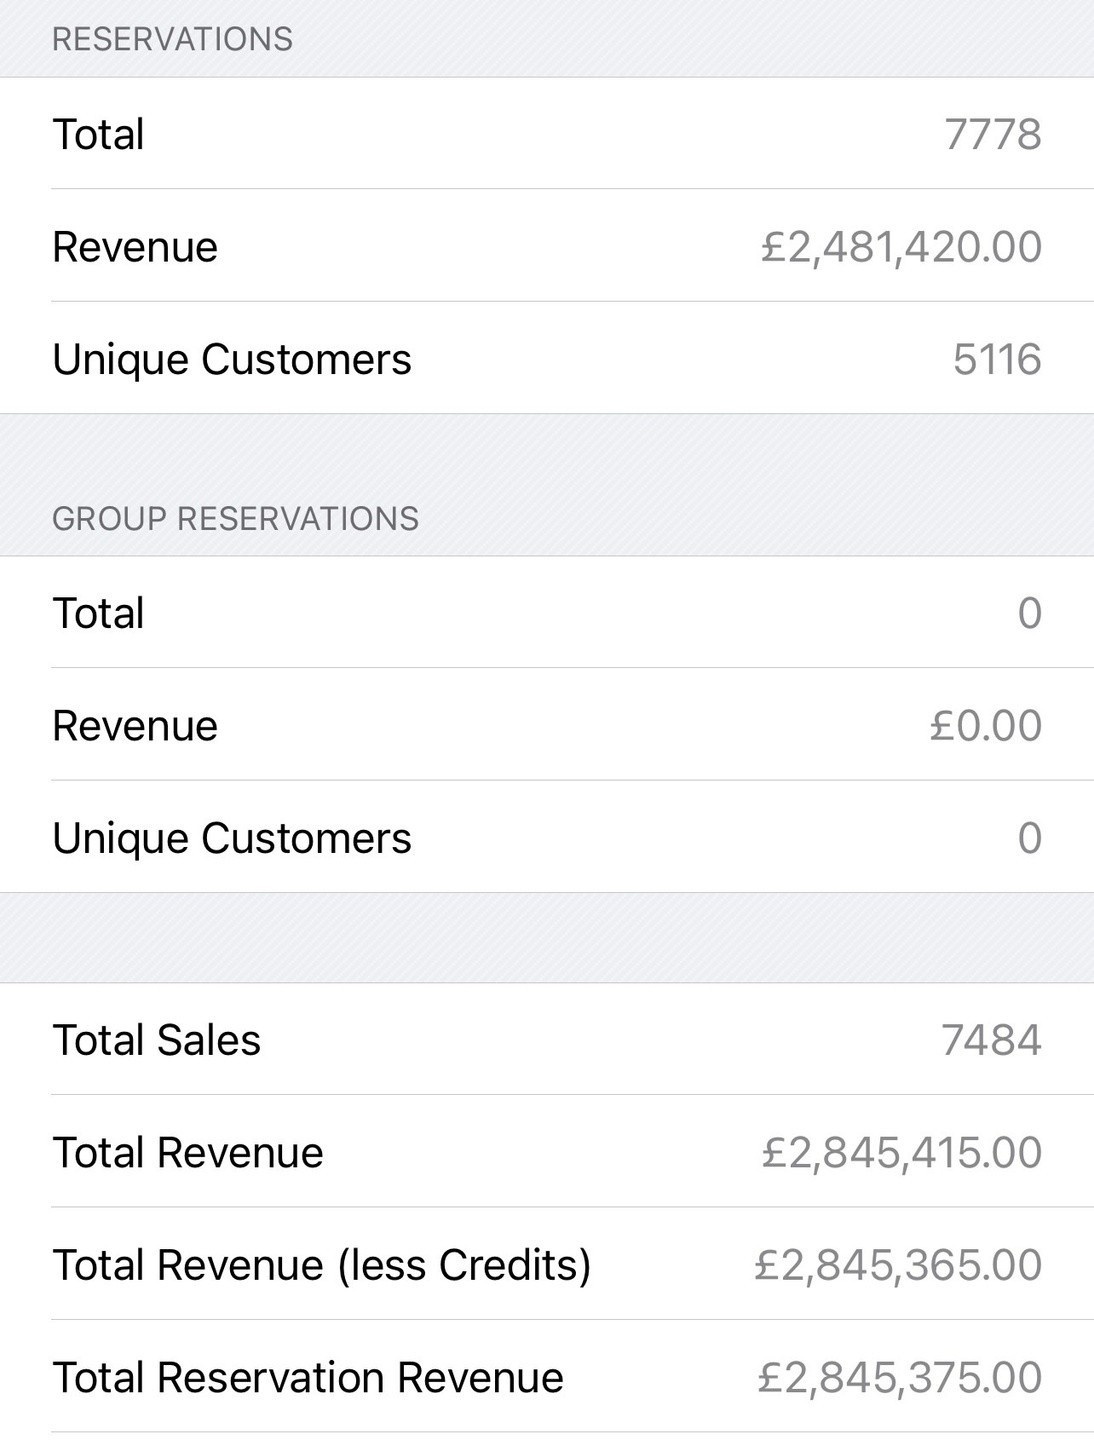
Task: Click the 5116 unique customers value
Action: point(996,360)
